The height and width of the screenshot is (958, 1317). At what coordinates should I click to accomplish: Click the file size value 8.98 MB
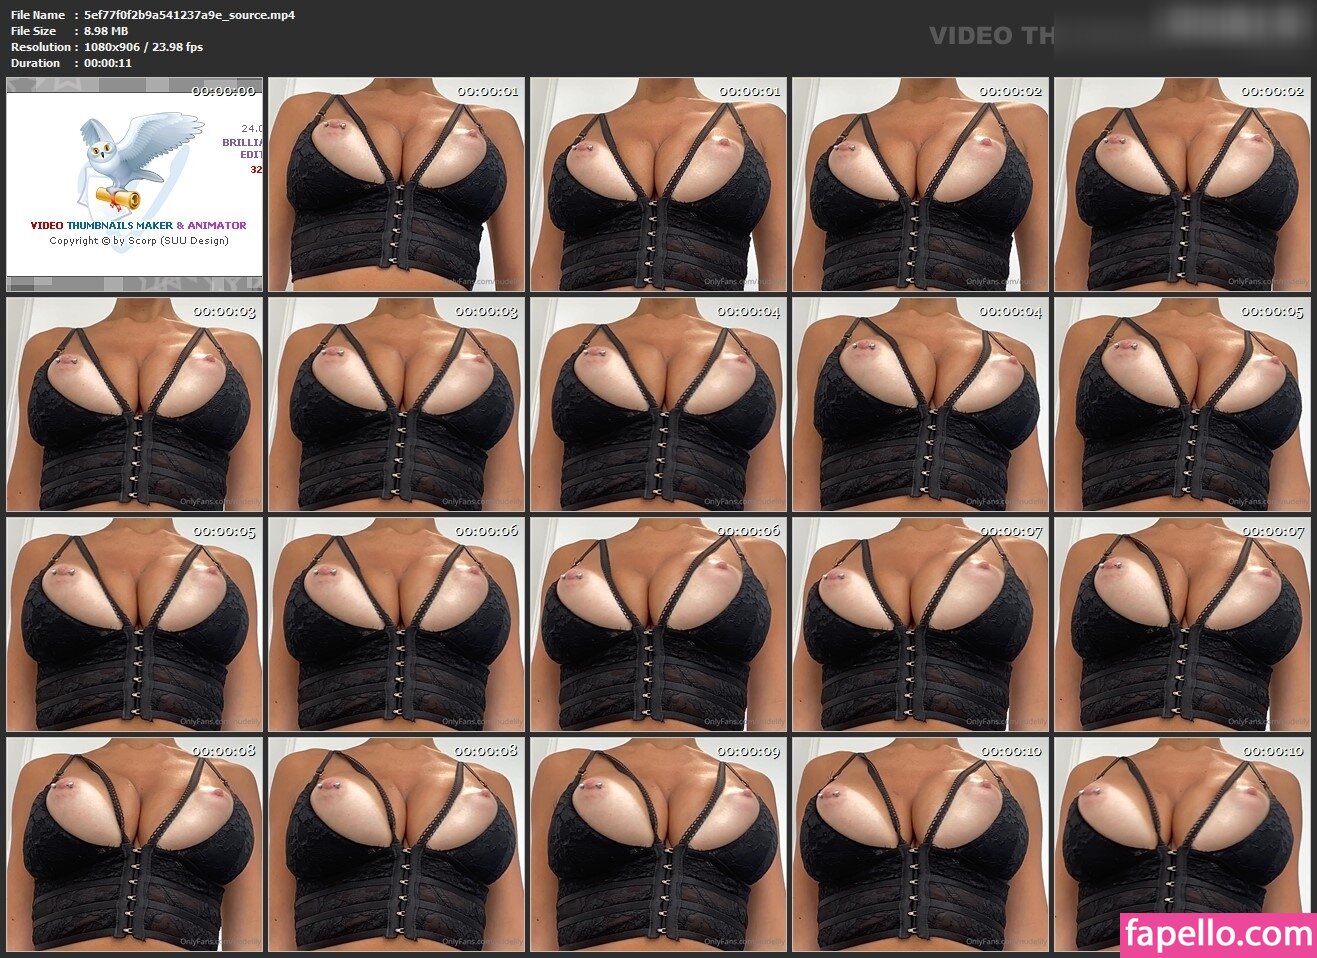click(106, 31)
